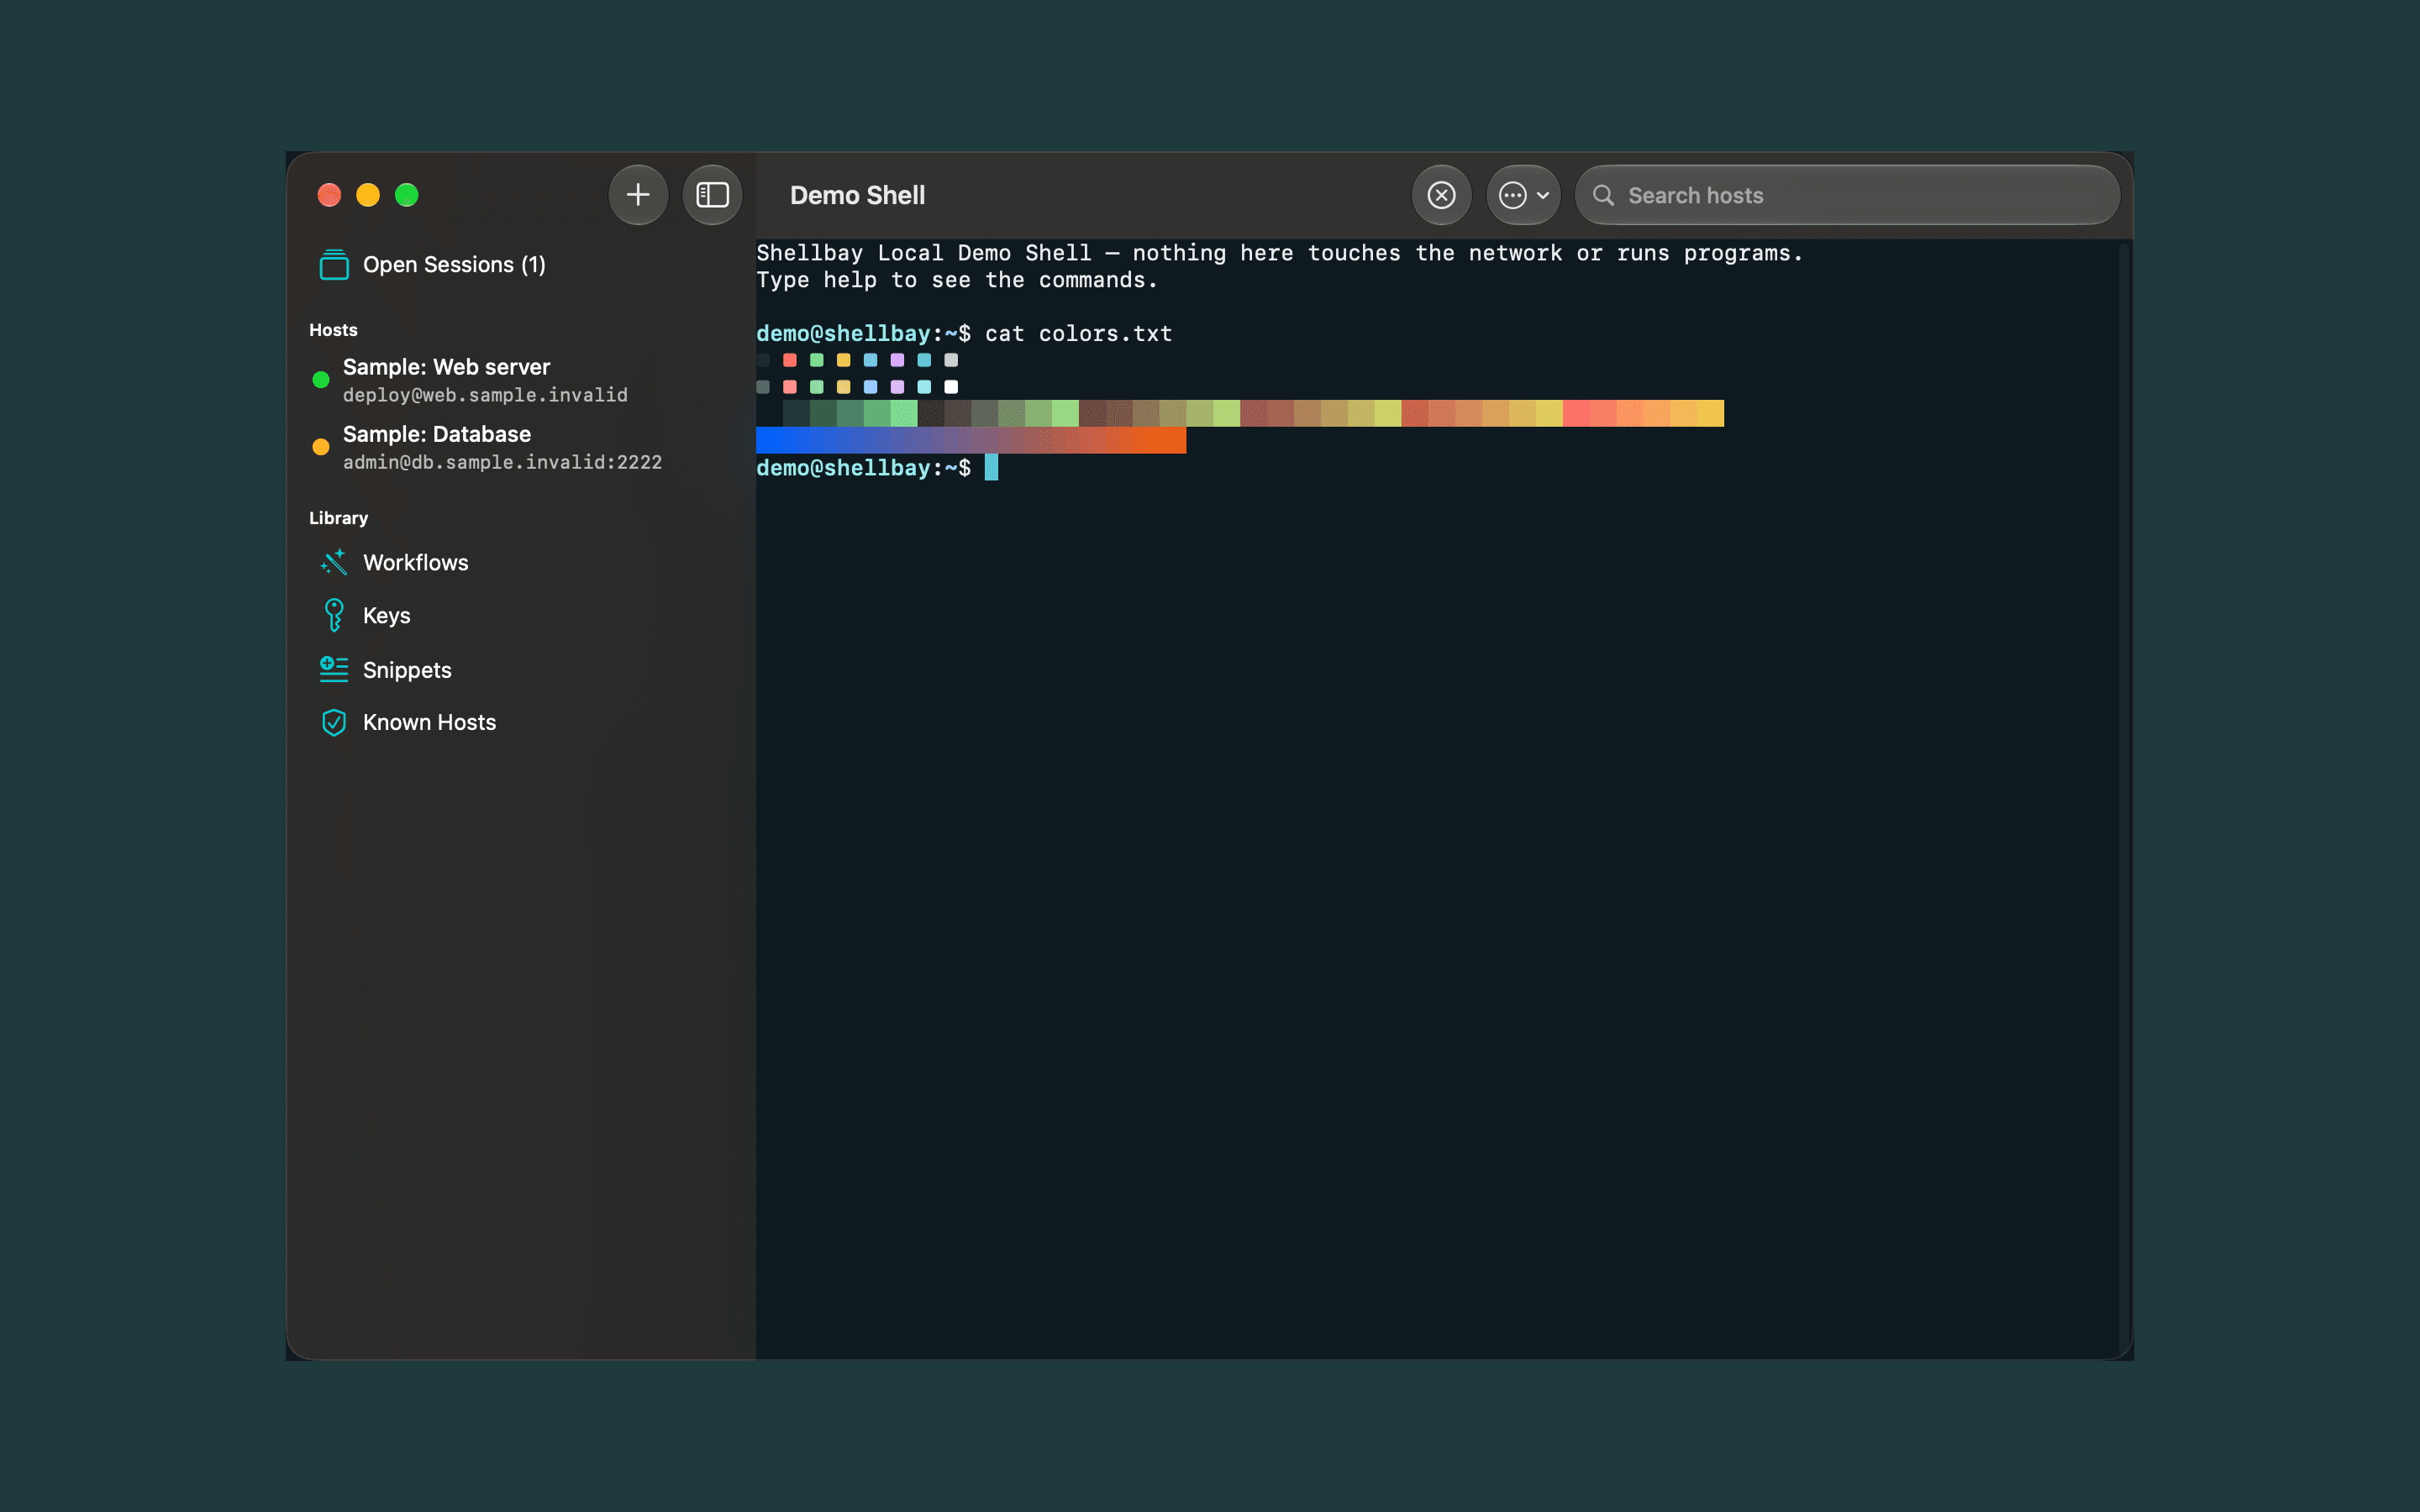Click the red square in the first color row
2420x1512 pixels.
790,360
